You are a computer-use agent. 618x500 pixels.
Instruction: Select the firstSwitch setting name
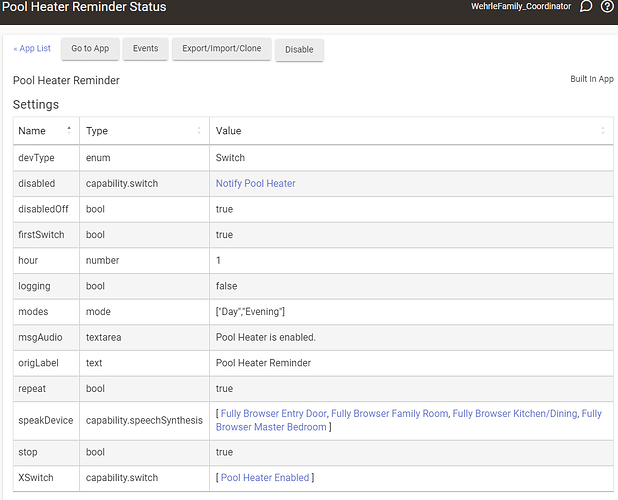click(x=41, y=235)
